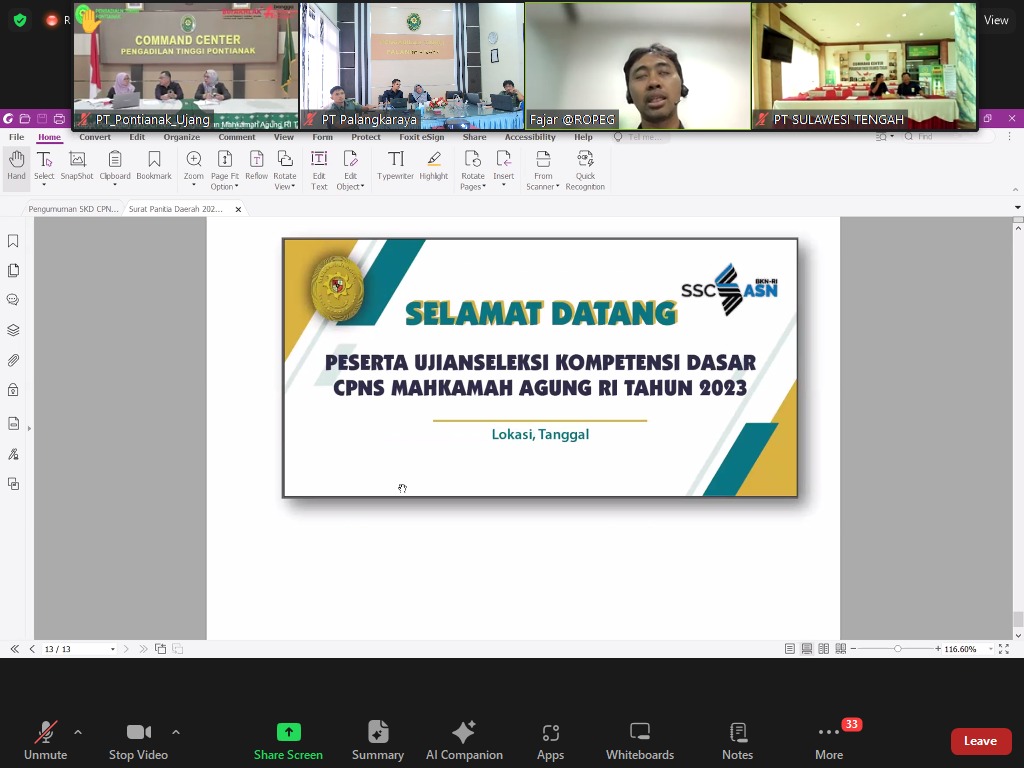Open the Layers panel in left sidebar
The width and height of the screenshot is (1024, 768).
[13, 330]
